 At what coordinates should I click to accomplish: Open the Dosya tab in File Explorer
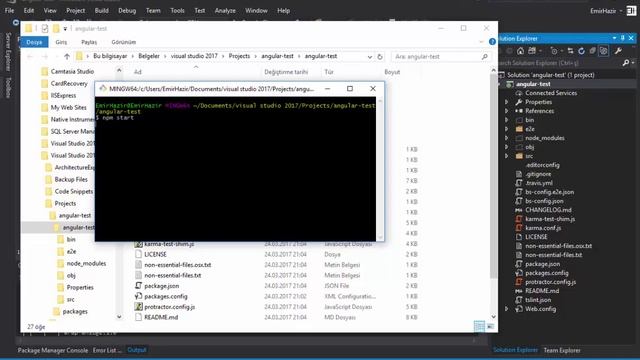click(34, 42)
